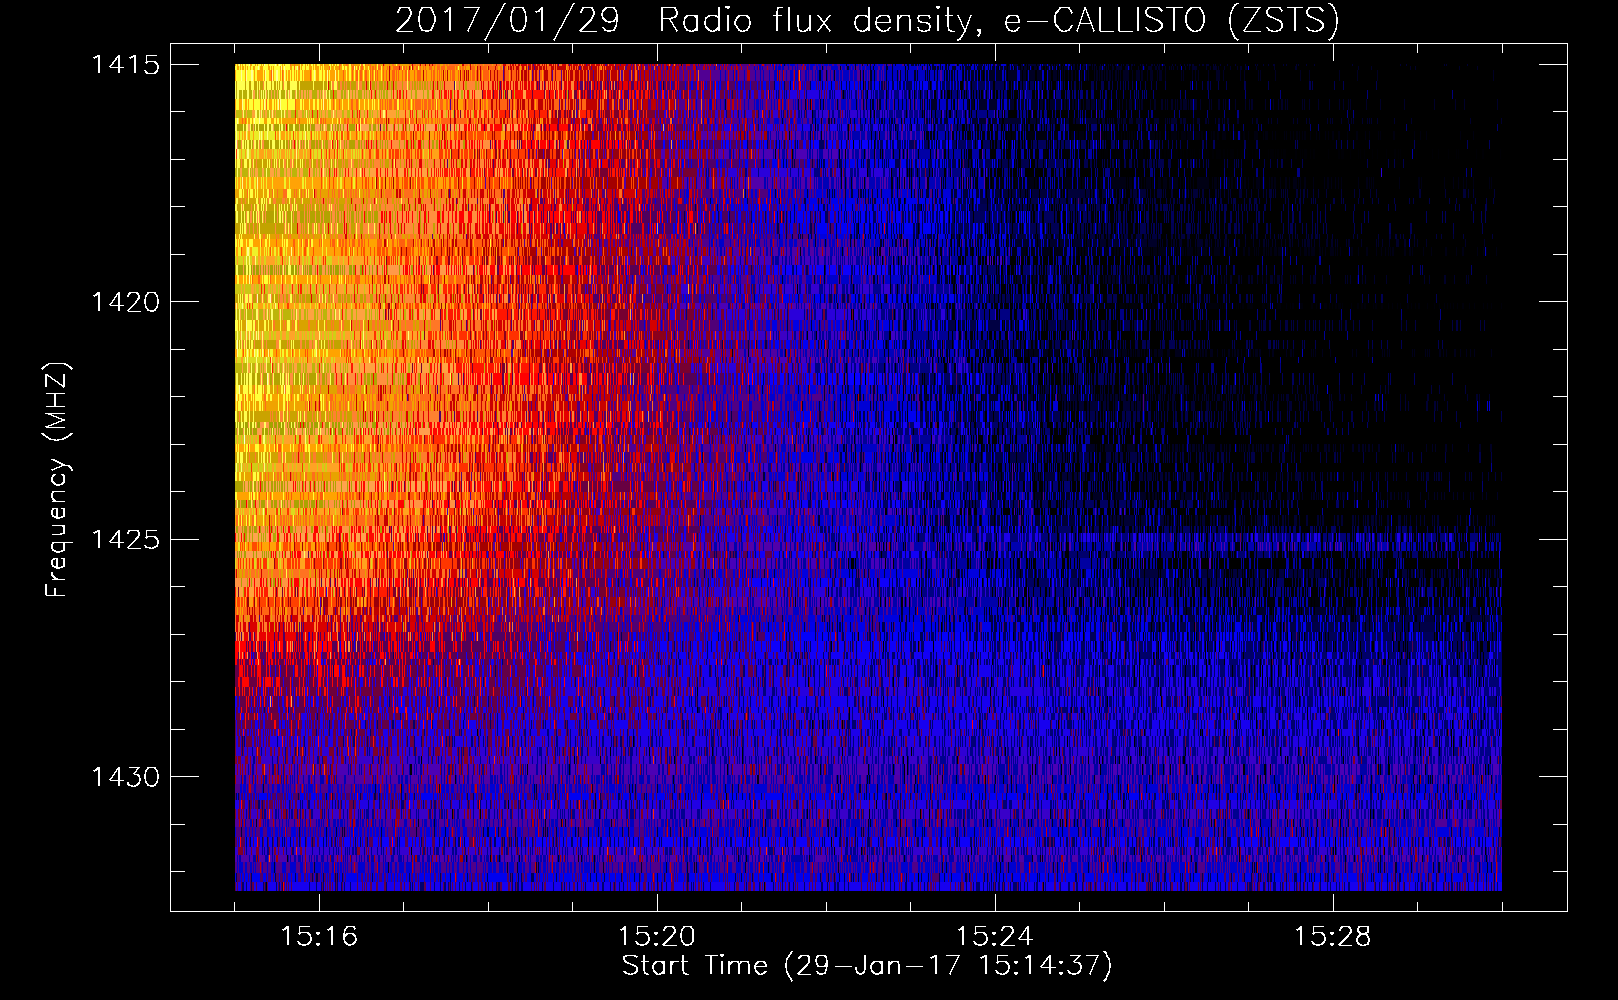Click the 1415 frequency tick label
This screenshot has width=1618, height=1000.
click(126, 65)
